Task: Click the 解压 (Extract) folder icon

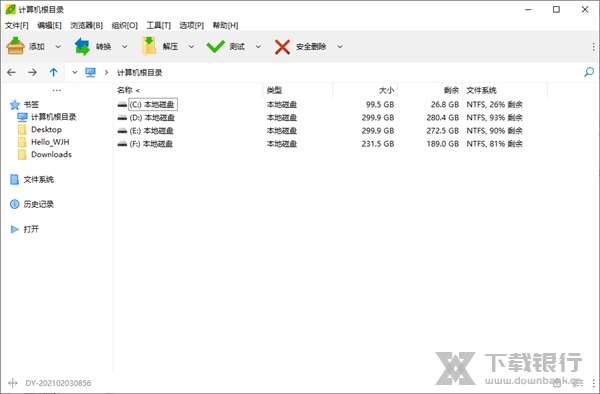Action: tap(148, 46)
